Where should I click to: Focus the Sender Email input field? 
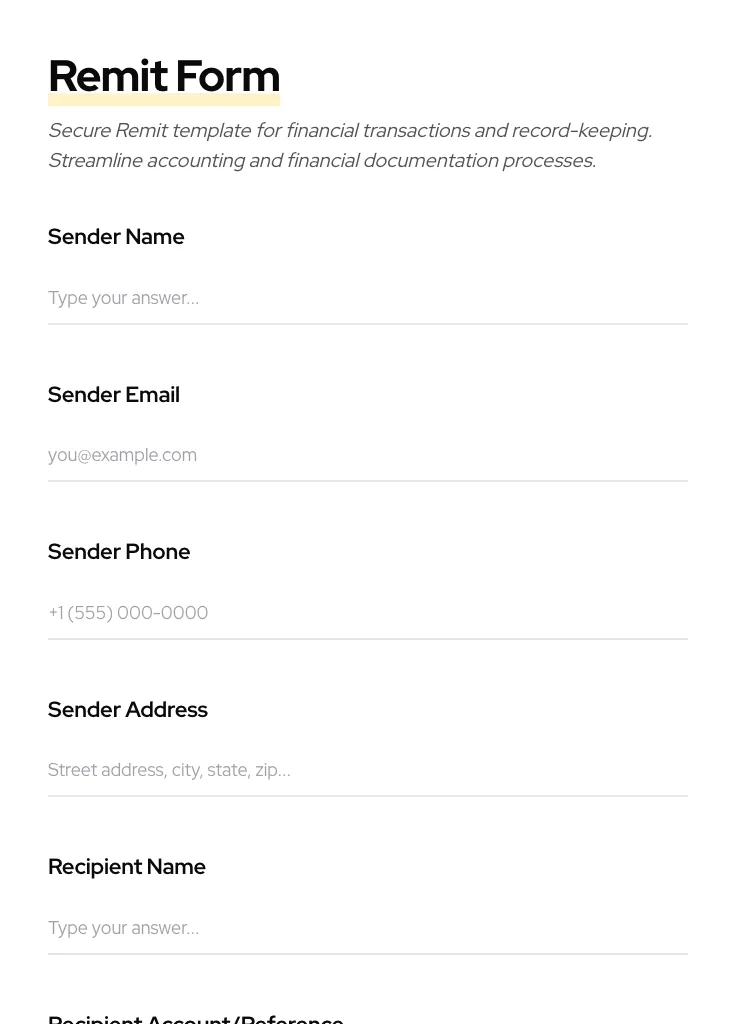pyautogui.click(x=367, y=455)
